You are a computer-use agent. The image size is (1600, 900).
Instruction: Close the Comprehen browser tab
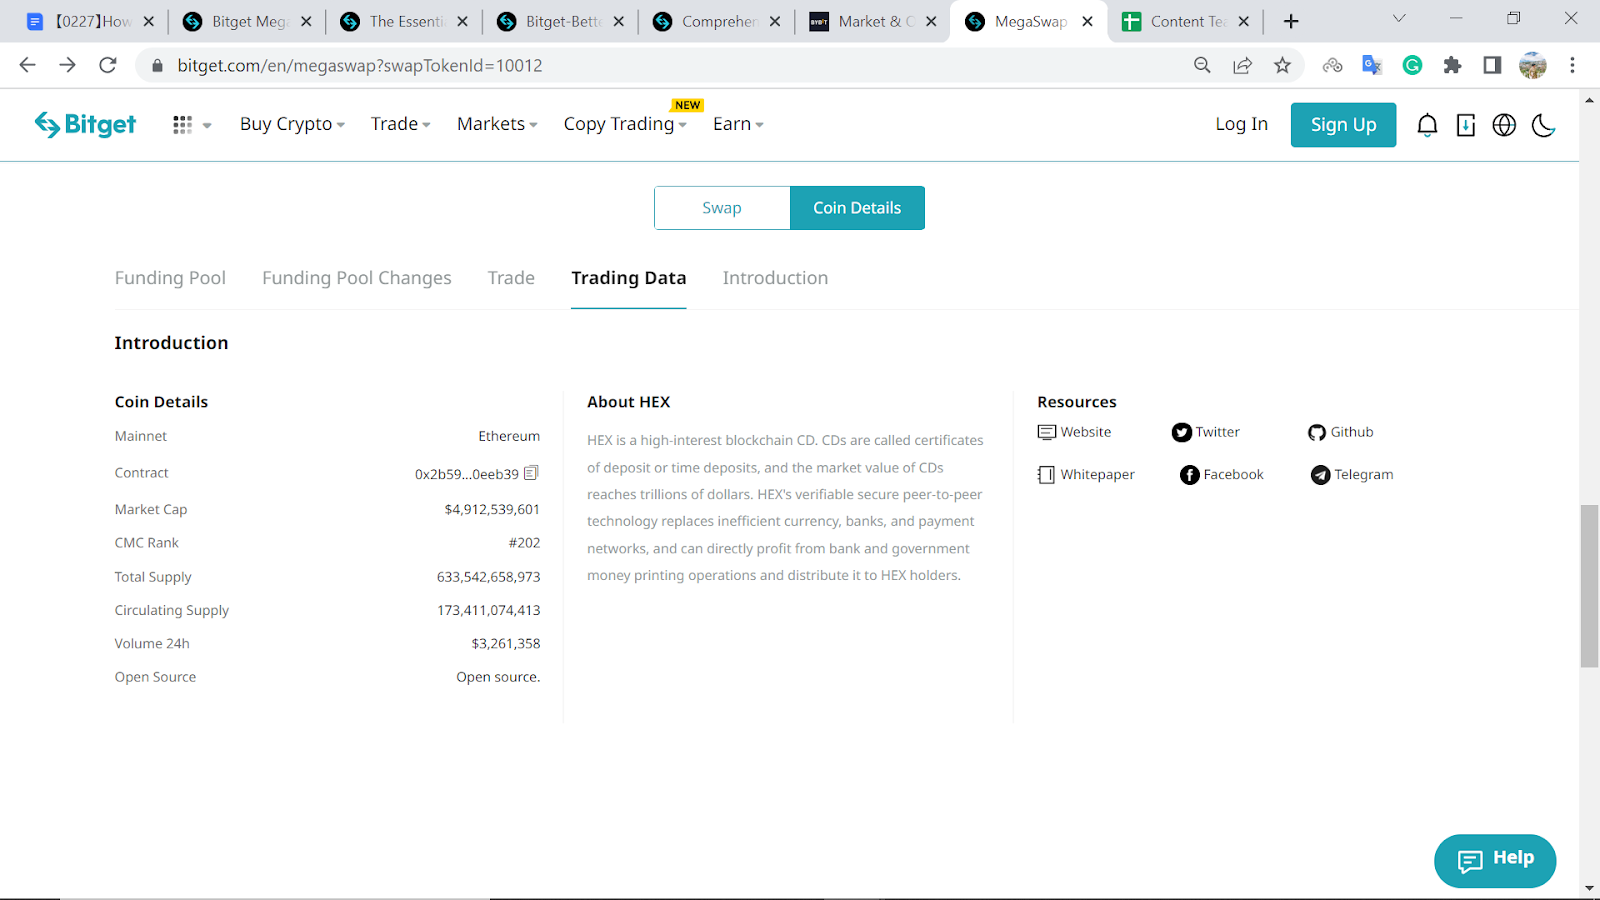(775, 21)
